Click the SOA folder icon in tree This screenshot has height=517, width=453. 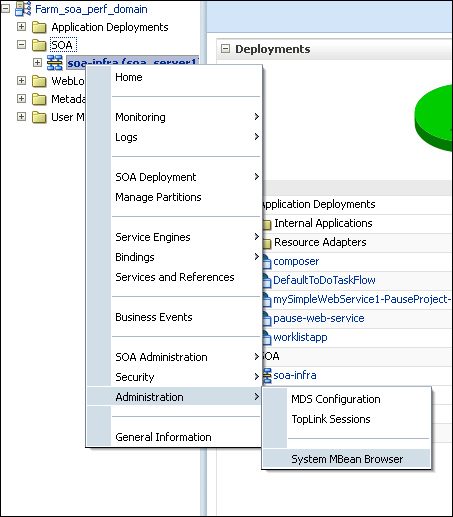39,45
